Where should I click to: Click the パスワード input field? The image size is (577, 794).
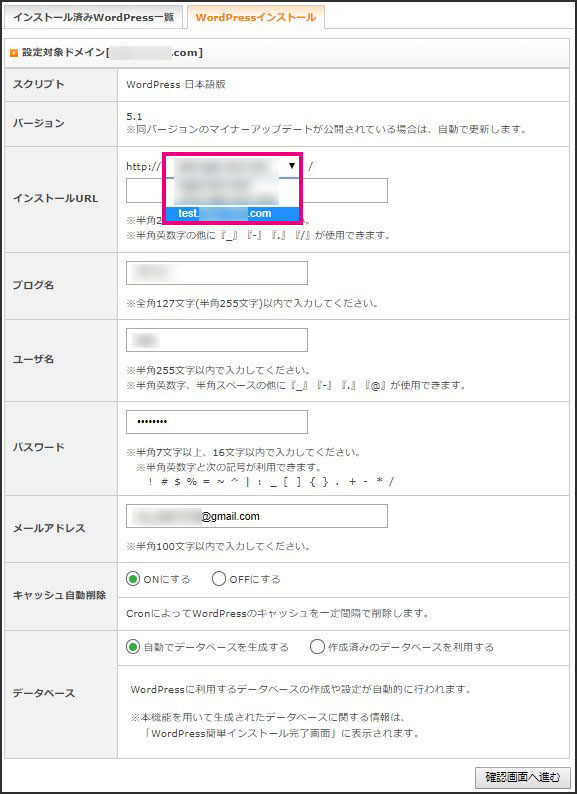click(217, 422)
